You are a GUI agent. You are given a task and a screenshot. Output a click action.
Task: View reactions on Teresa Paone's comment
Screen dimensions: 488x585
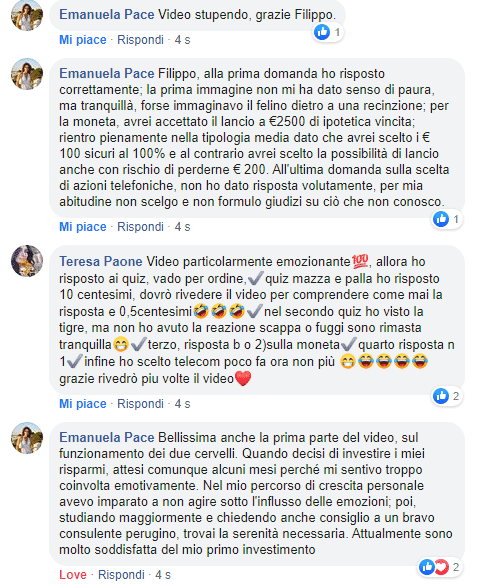click(447, 396)
